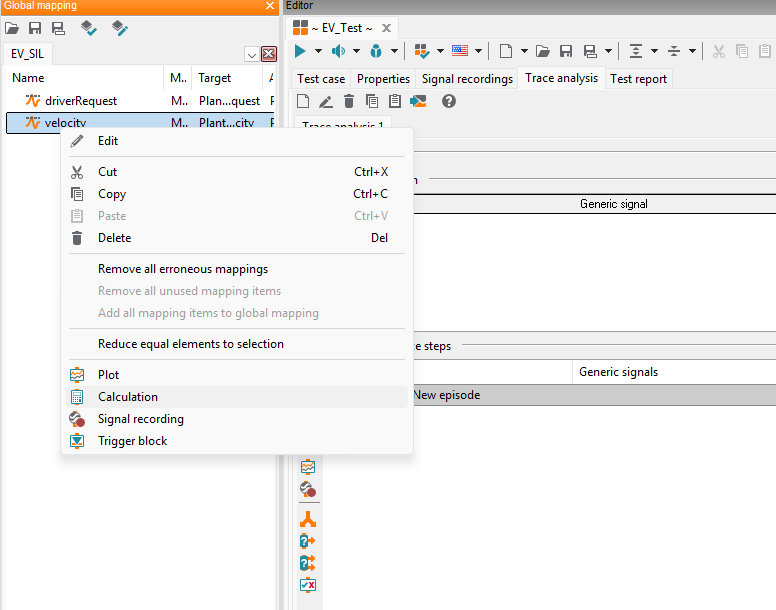Click the plot icon in side toolbar
The width and height of the screenshot is (776, 610).
coord(308,467)
